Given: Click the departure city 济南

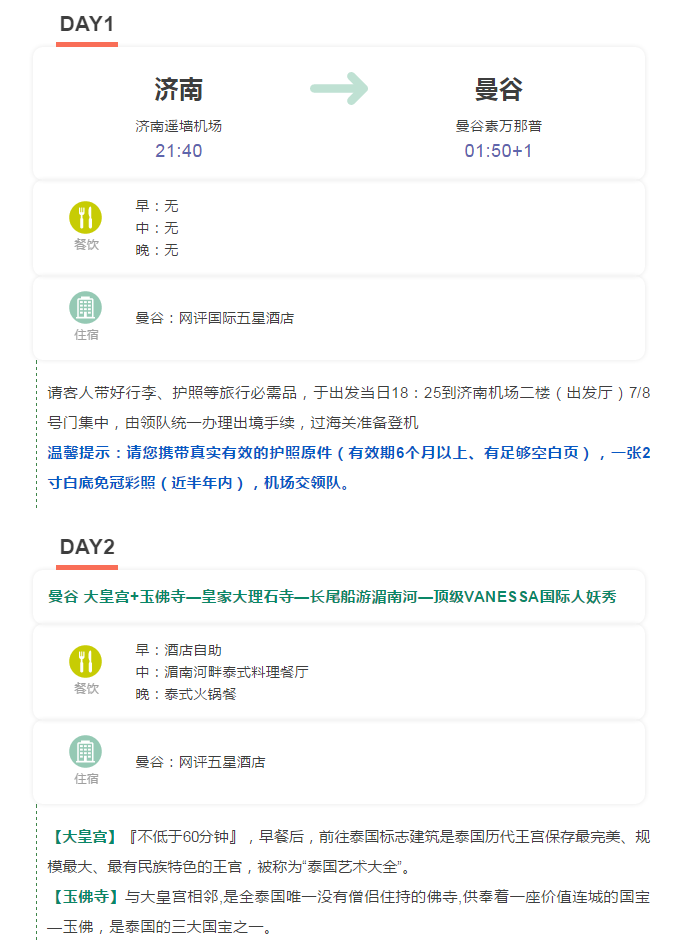Looking at the screenshot, I should (x=179, y=89).
